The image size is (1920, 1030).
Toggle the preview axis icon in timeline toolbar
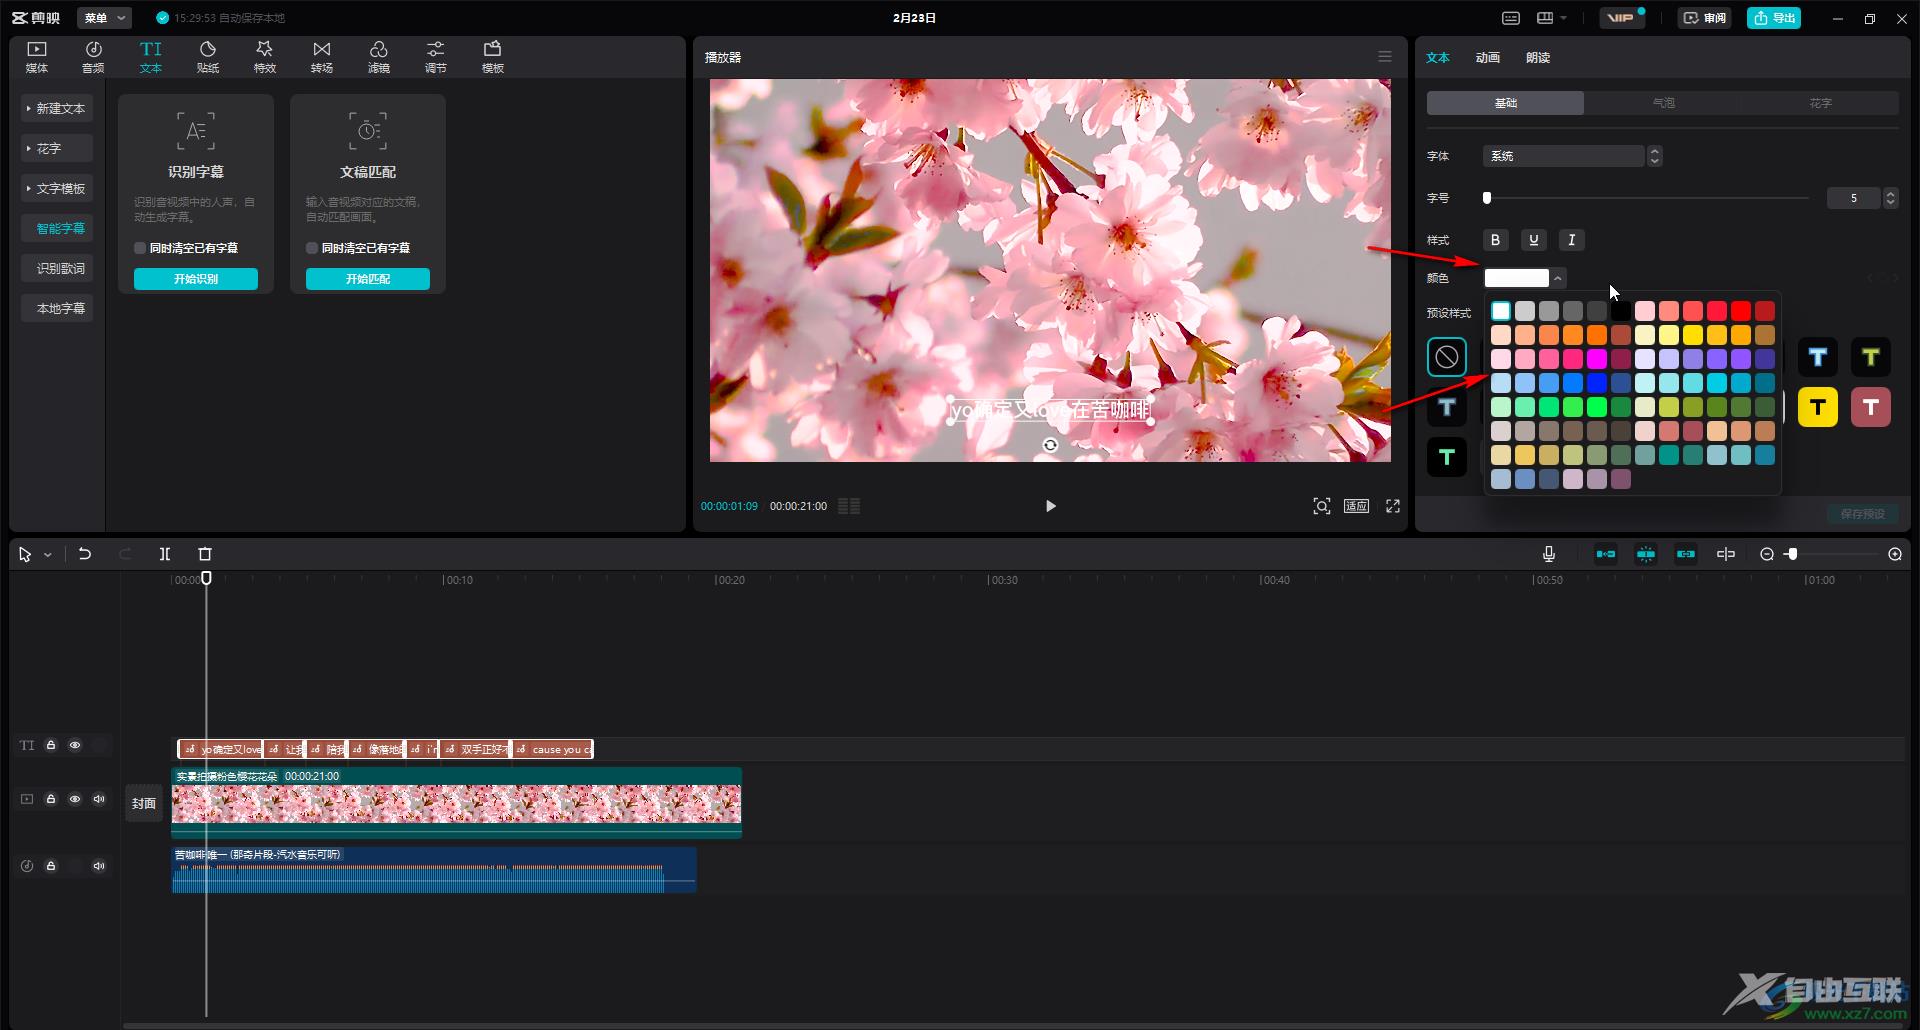click(1726, 554)
